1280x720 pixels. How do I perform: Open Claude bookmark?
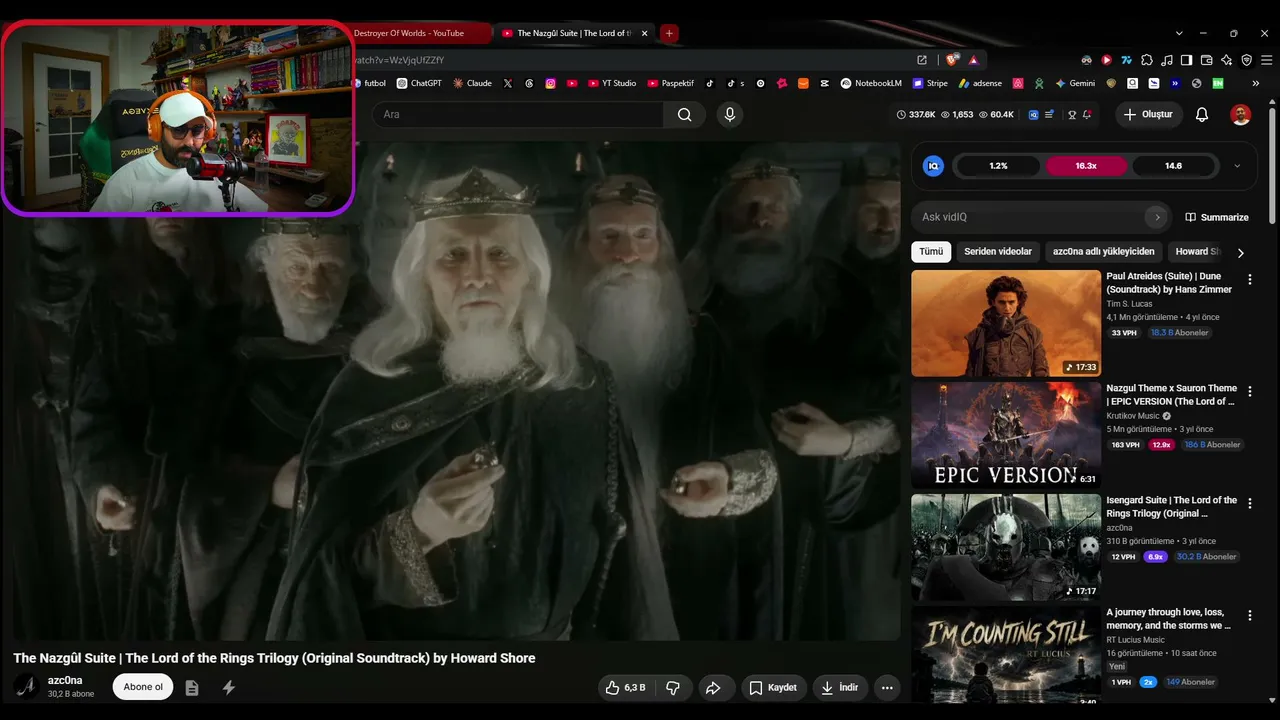(472, 84)
